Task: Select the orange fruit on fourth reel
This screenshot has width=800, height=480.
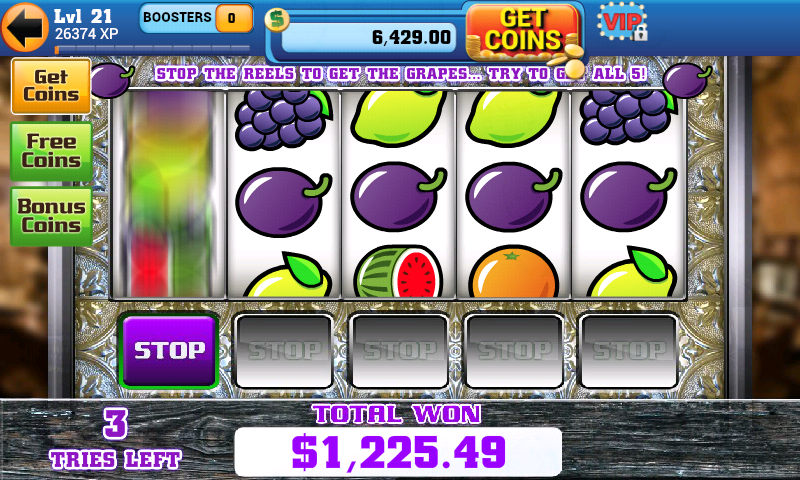Action: pyautogui.click(x=514, y=272)
